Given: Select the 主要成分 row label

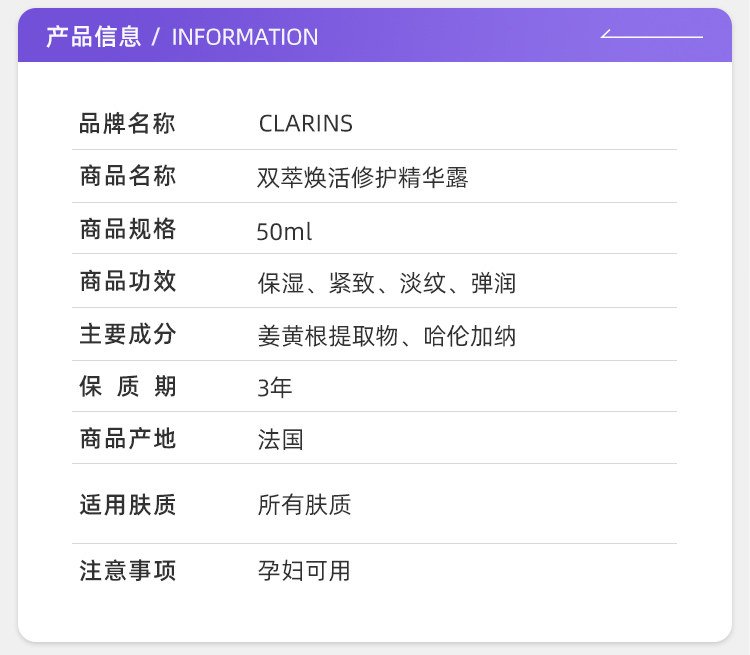Looking at the screenshot, I should pyautogui.click(x=128, y=334).
